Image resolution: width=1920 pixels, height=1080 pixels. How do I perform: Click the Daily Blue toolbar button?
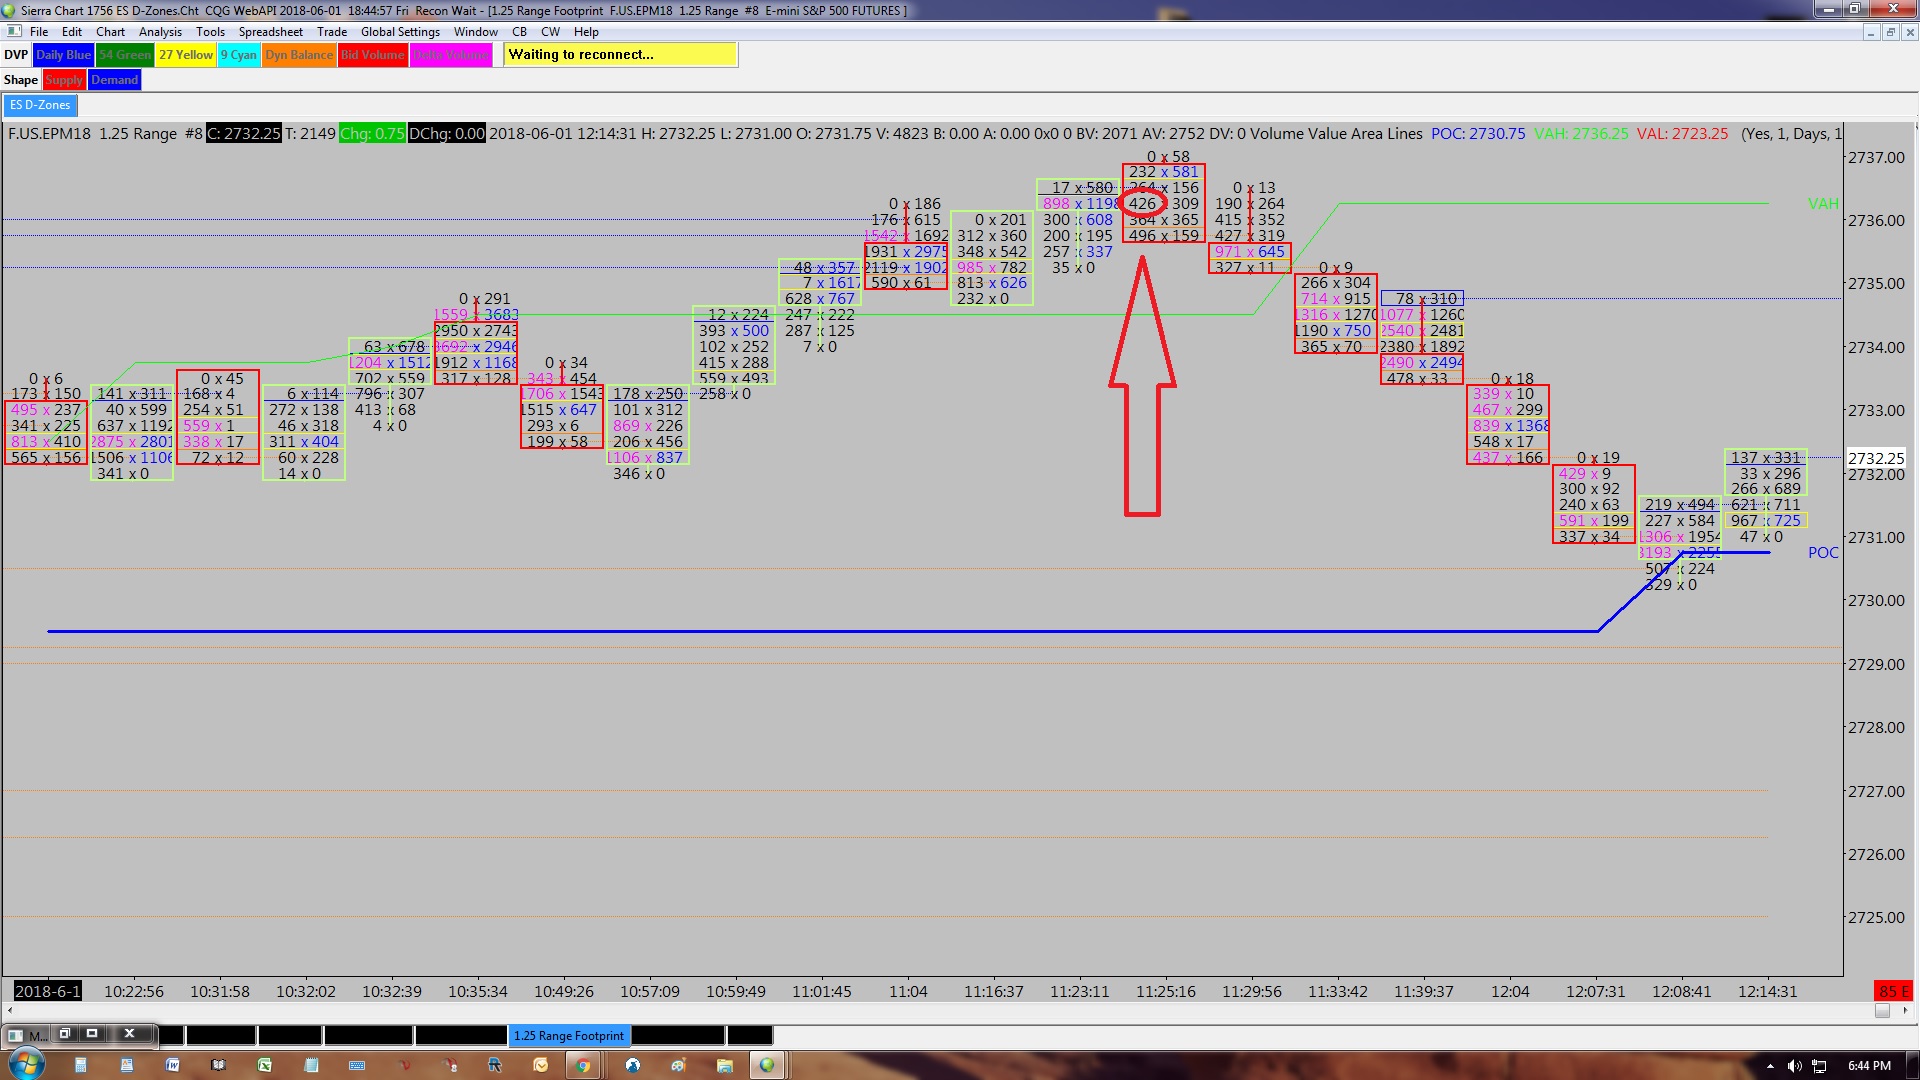(64, 55)
